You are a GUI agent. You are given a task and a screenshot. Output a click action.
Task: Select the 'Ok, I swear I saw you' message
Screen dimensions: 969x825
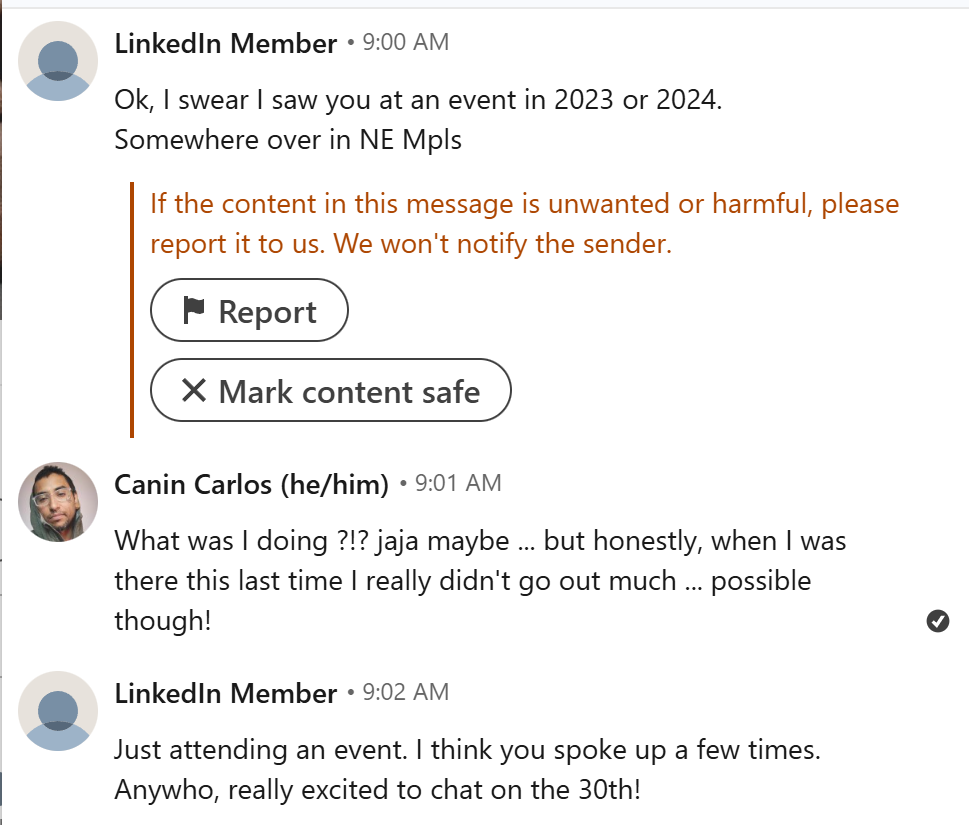point(418,100)
